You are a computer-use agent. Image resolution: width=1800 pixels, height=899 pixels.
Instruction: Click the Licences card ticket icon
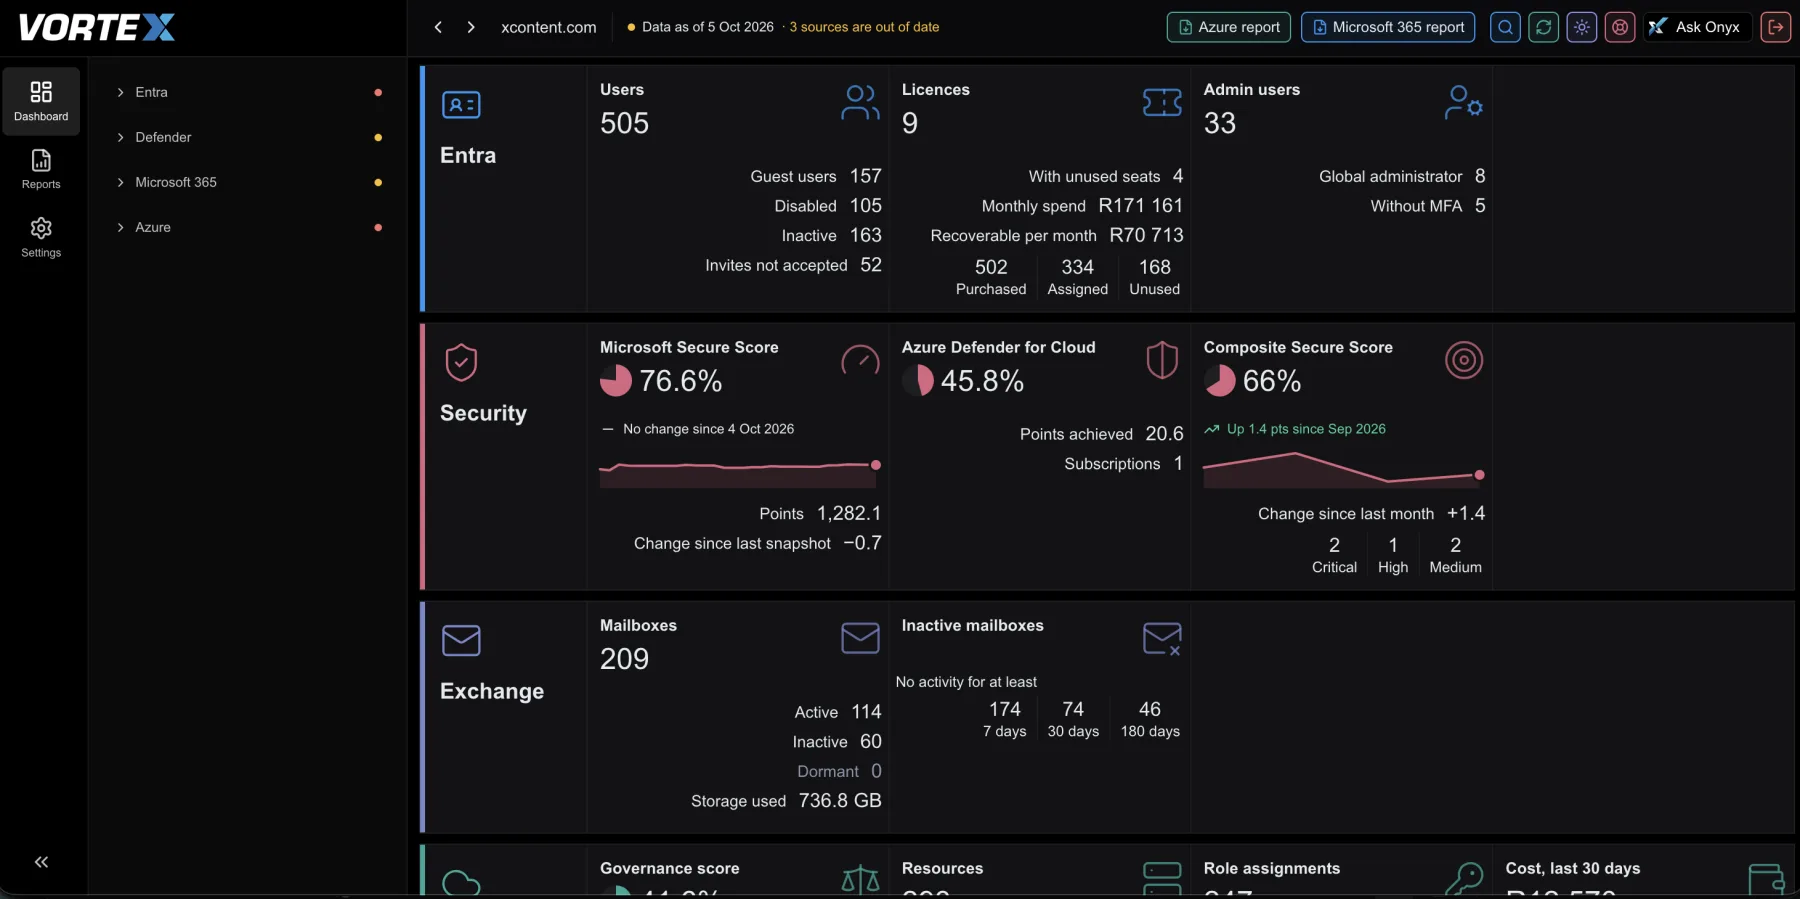[x=1162, y=102]
